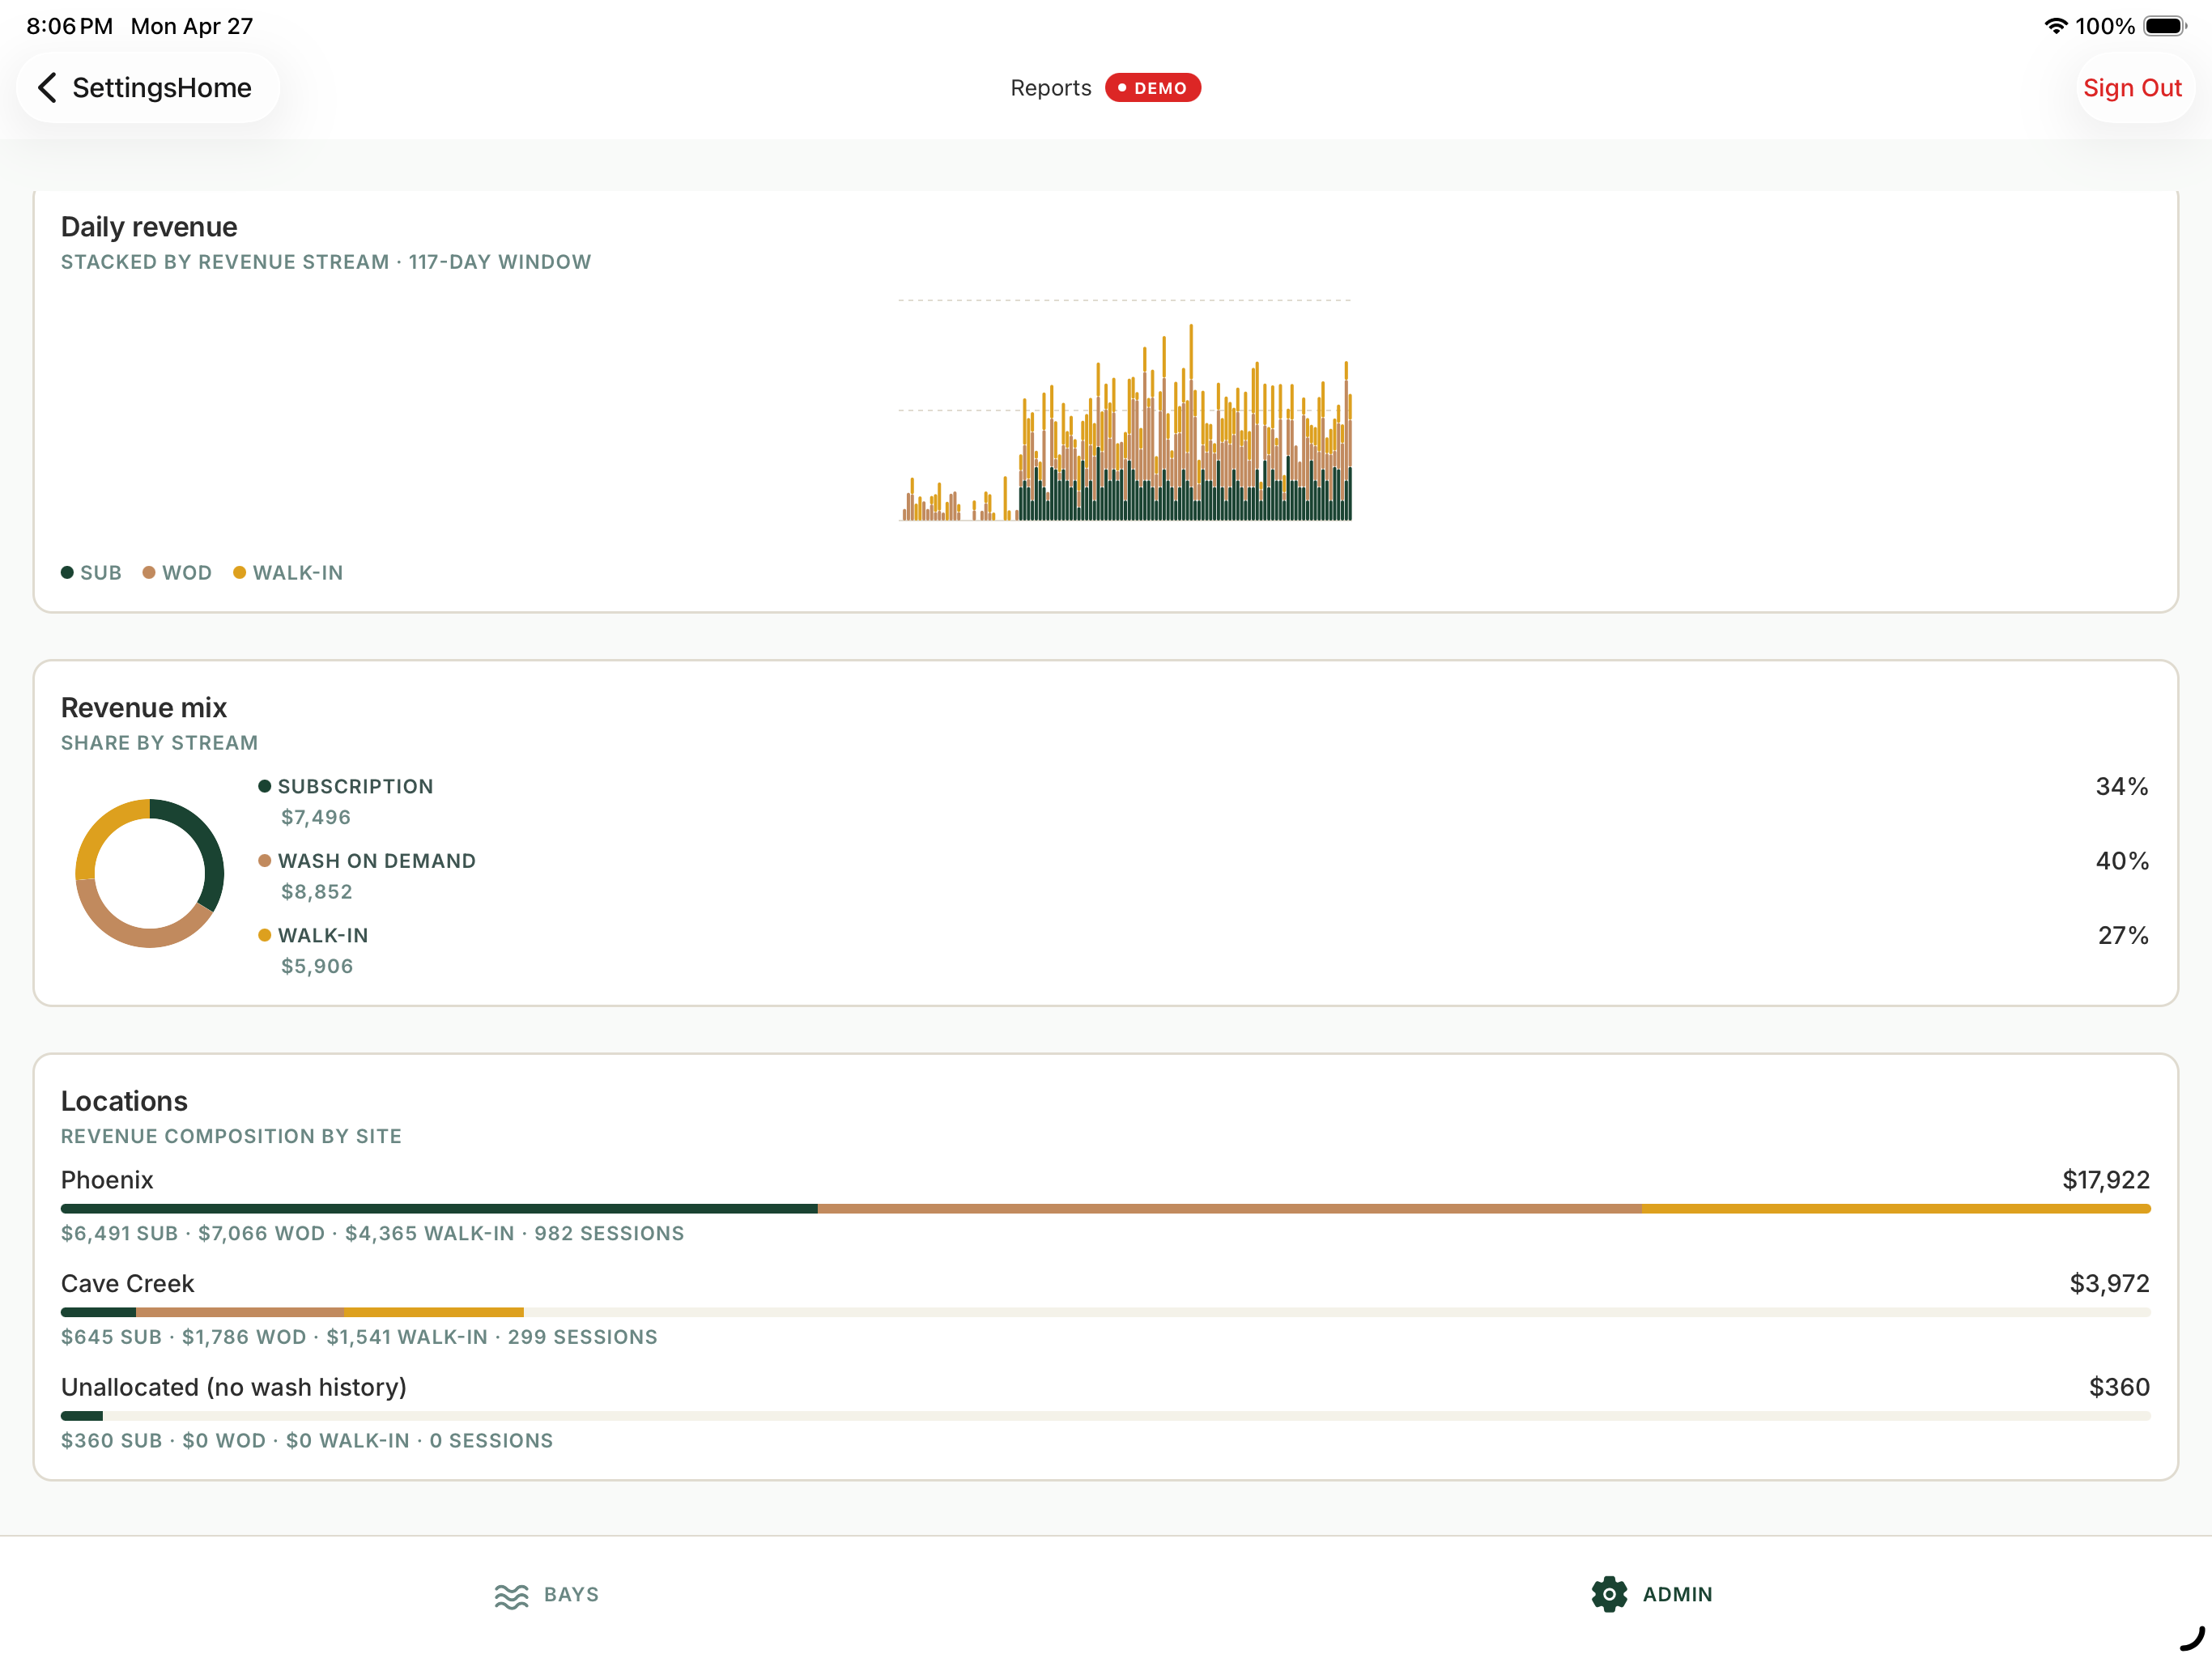Tap the 8:06 PM clock
2212x1658 pixels.
(69, 26)
